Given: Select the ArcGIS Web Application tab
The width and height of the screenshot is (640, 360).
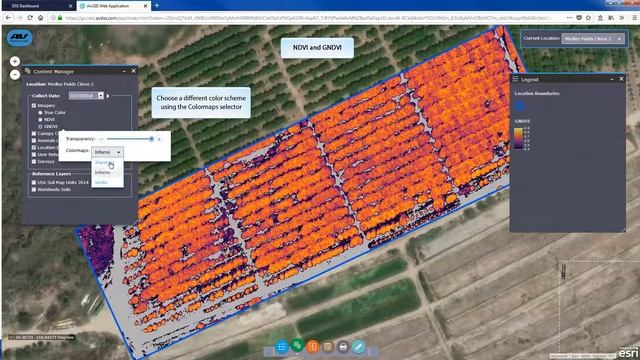Looking at the screenshot, I should click(x=110, y=6).
